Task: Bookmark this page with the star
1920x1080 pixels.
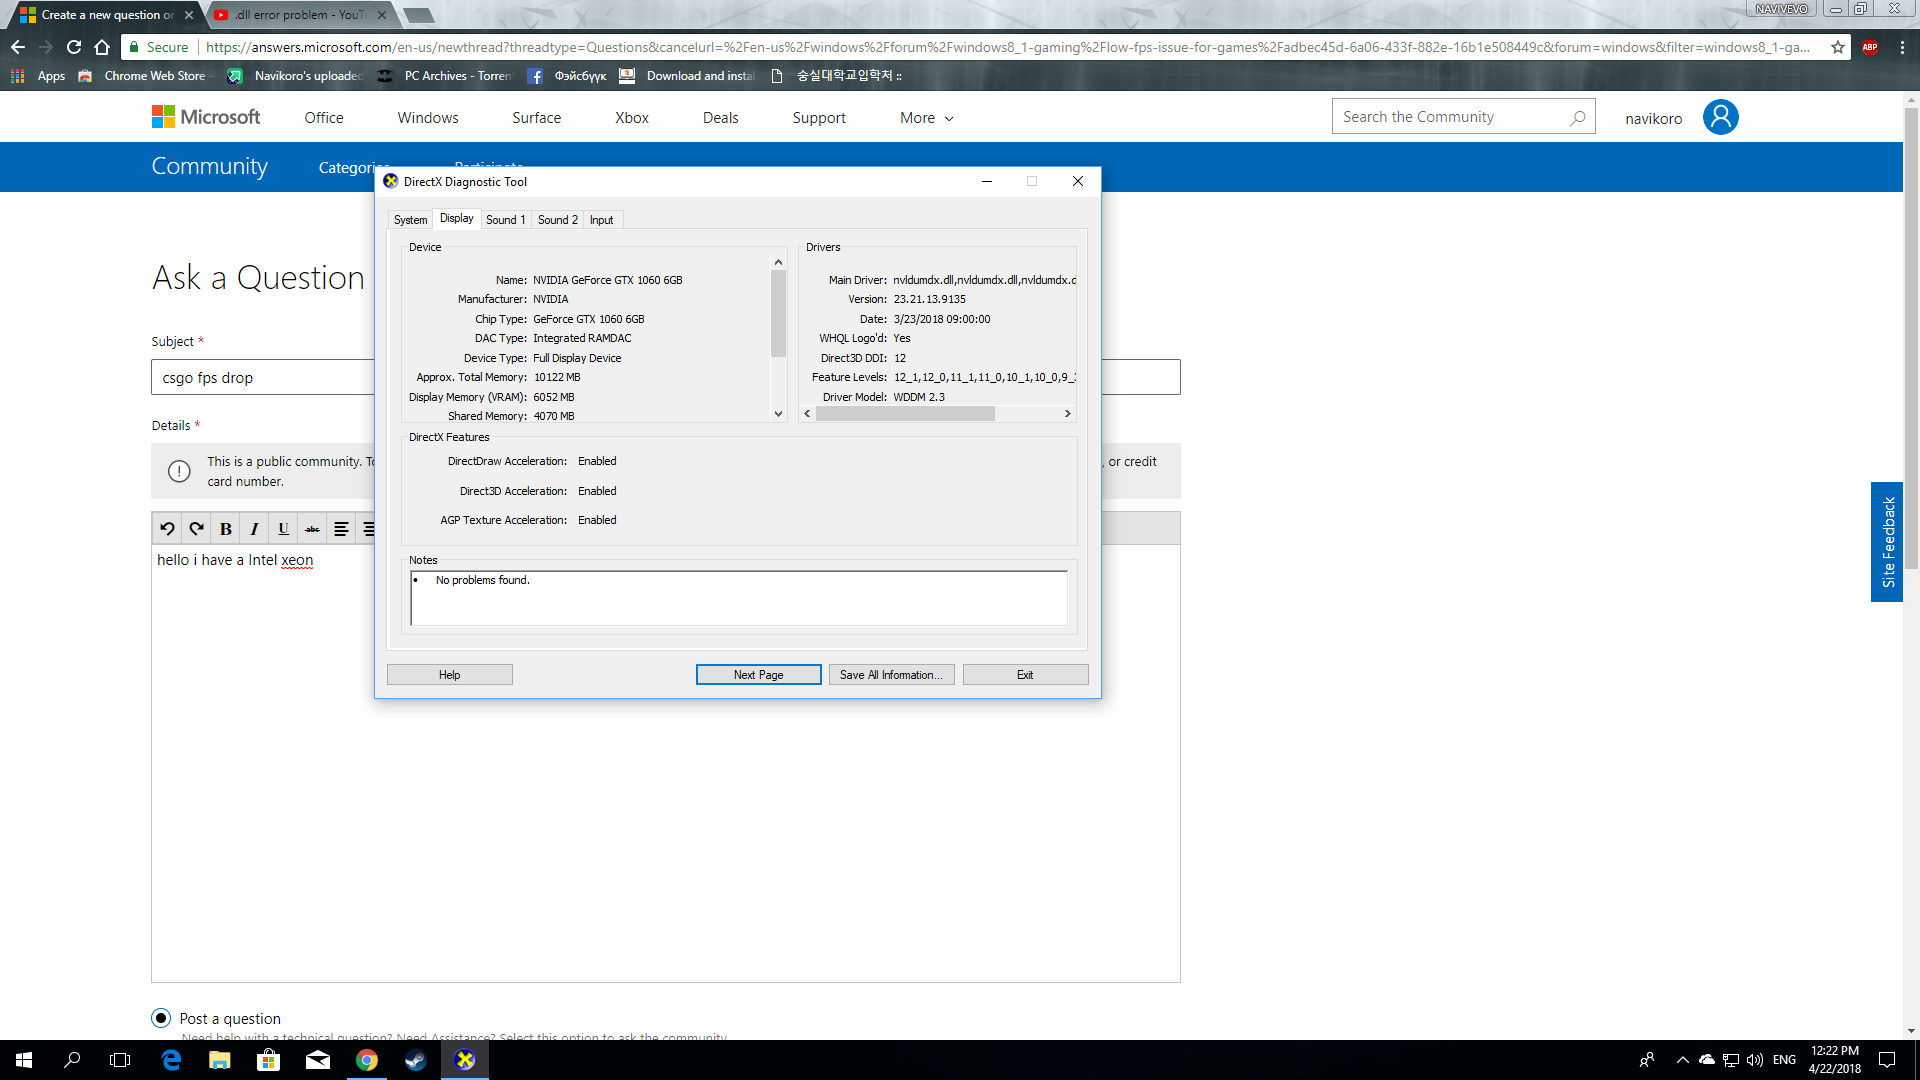Action: [x=1838, y=47]
